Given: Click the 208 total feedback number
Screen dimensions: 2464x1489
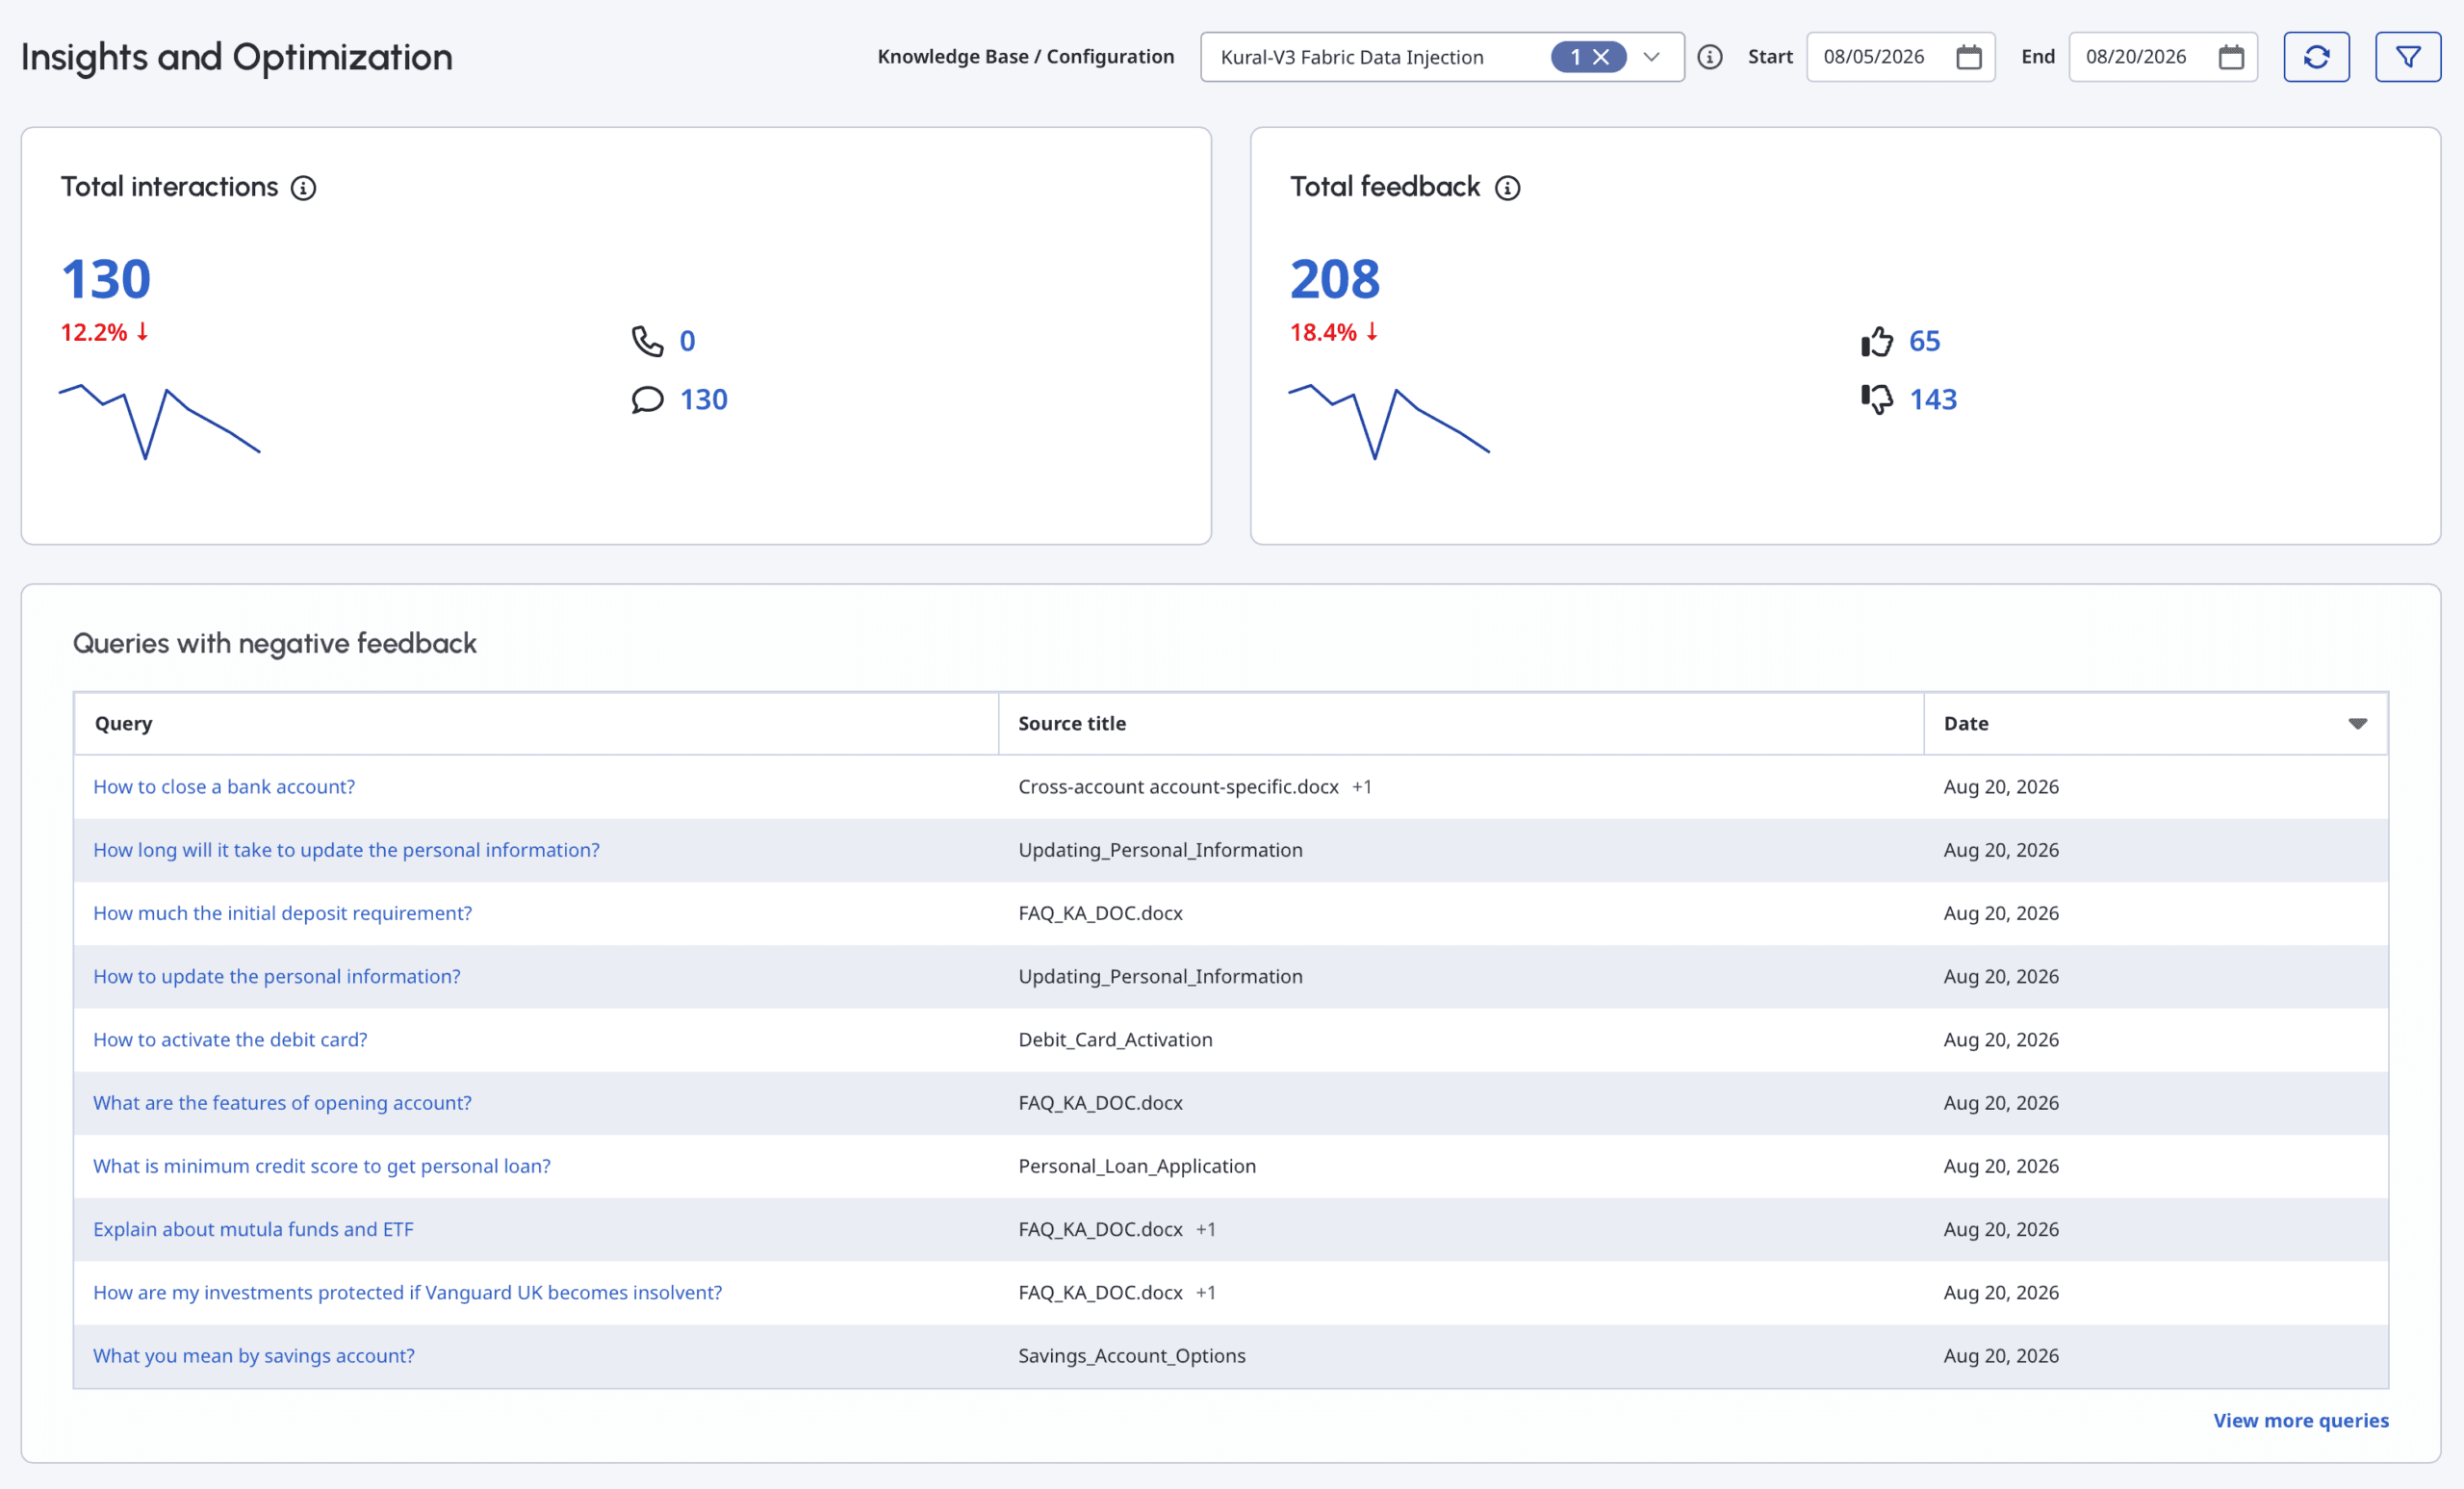Looking at the screenshot, I should (x=1334, y=279).
